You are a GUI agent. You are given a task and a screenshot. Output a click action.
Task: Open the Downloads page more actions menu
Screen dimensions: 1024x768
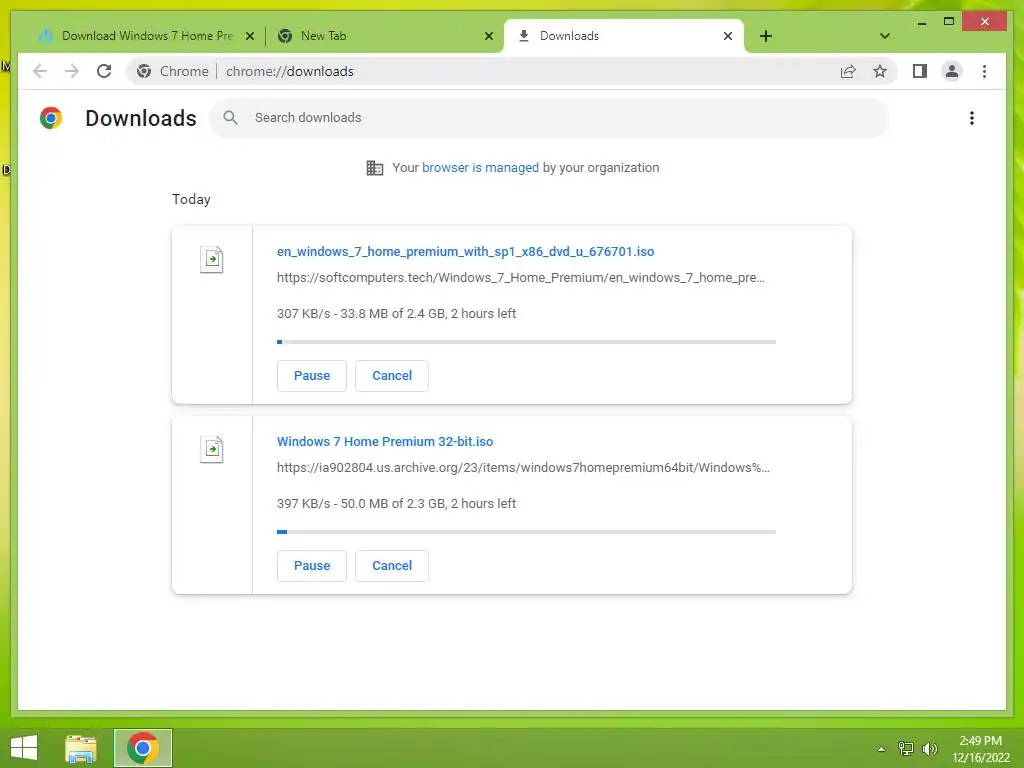click(972, 118)
